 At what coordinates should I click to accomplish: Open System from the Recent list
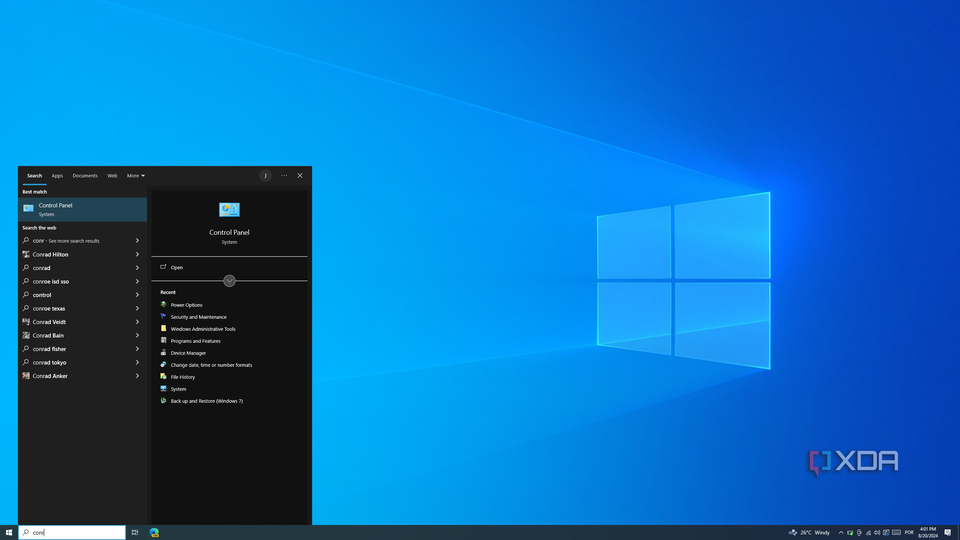tap(178, 389)
